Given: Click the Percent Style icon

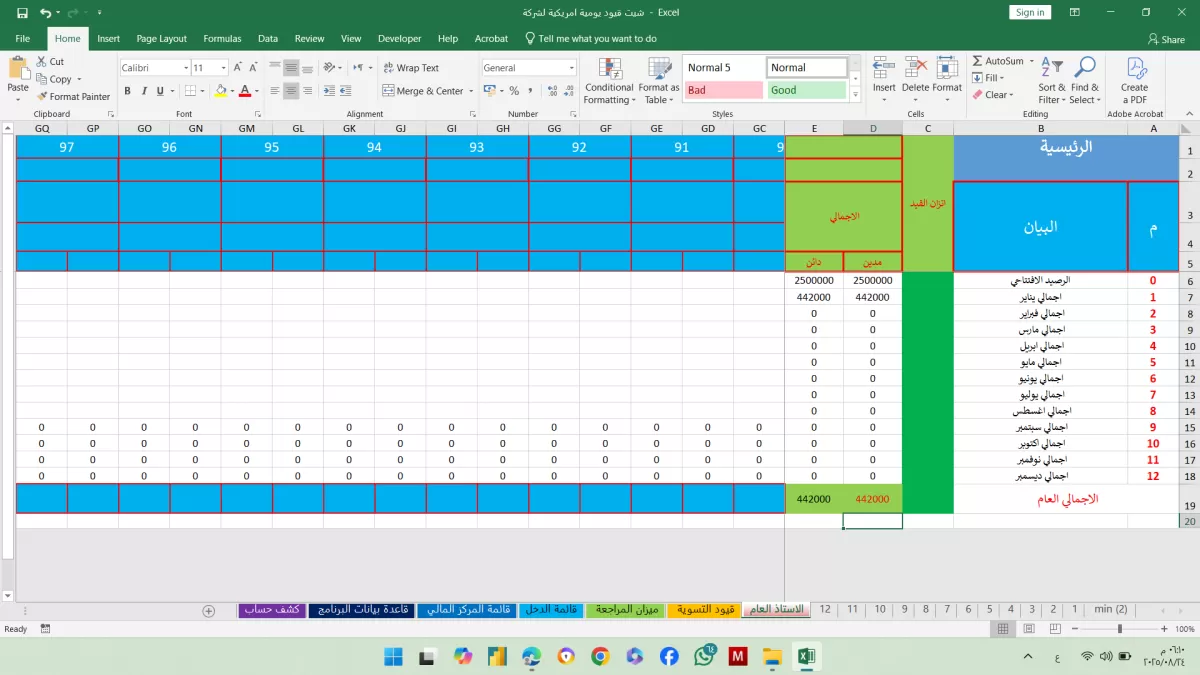Looking at the screenshot, I should [x=514, y=91].
